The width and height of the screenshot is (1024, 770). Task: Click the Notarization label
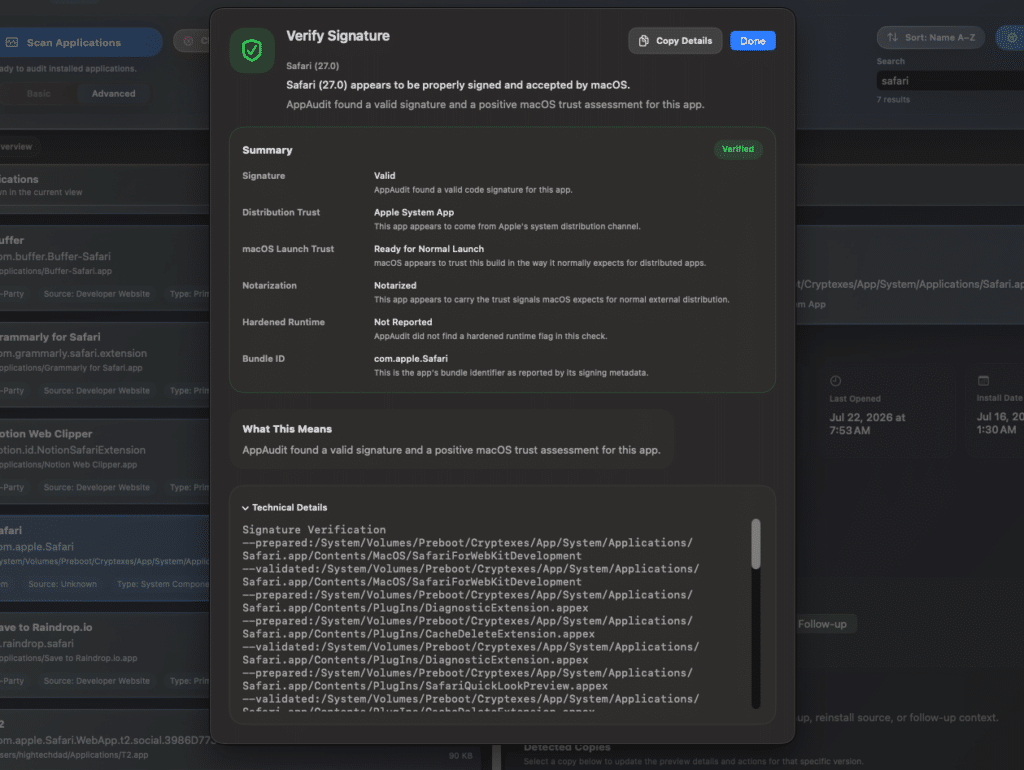click(269, 285)
